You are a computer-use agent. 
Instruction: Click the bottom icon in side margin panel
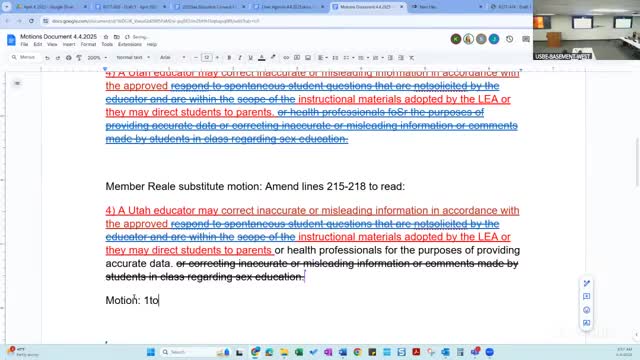click(x=587, y=323)
